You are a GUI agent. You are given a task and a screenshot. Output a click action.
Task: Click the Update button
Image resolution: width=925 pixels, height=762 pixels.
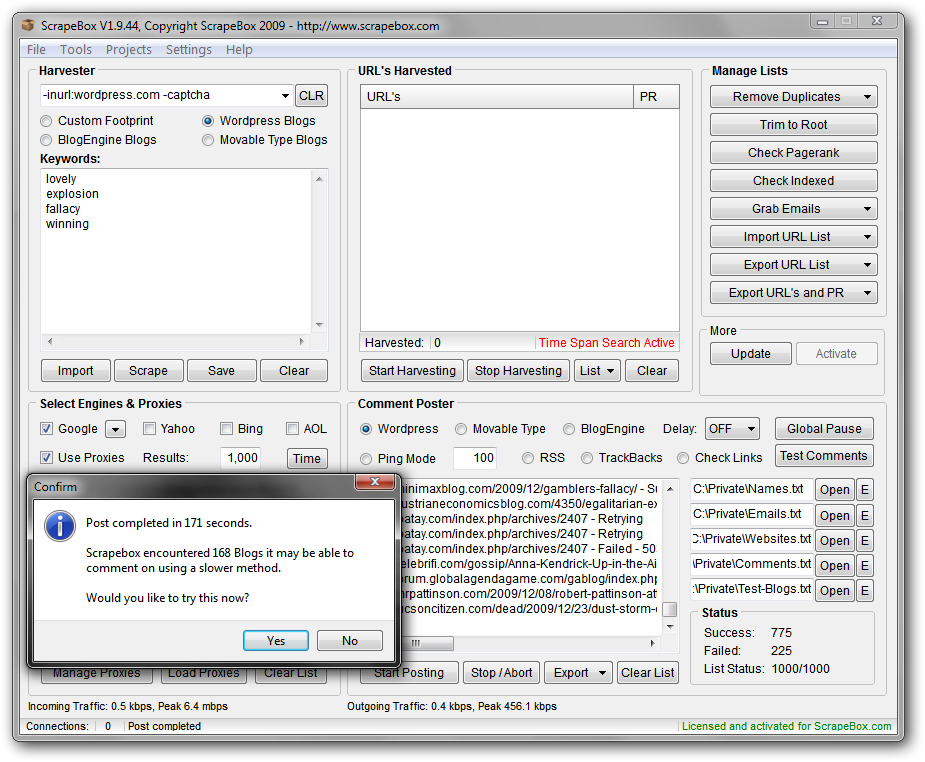coord(750,353)
